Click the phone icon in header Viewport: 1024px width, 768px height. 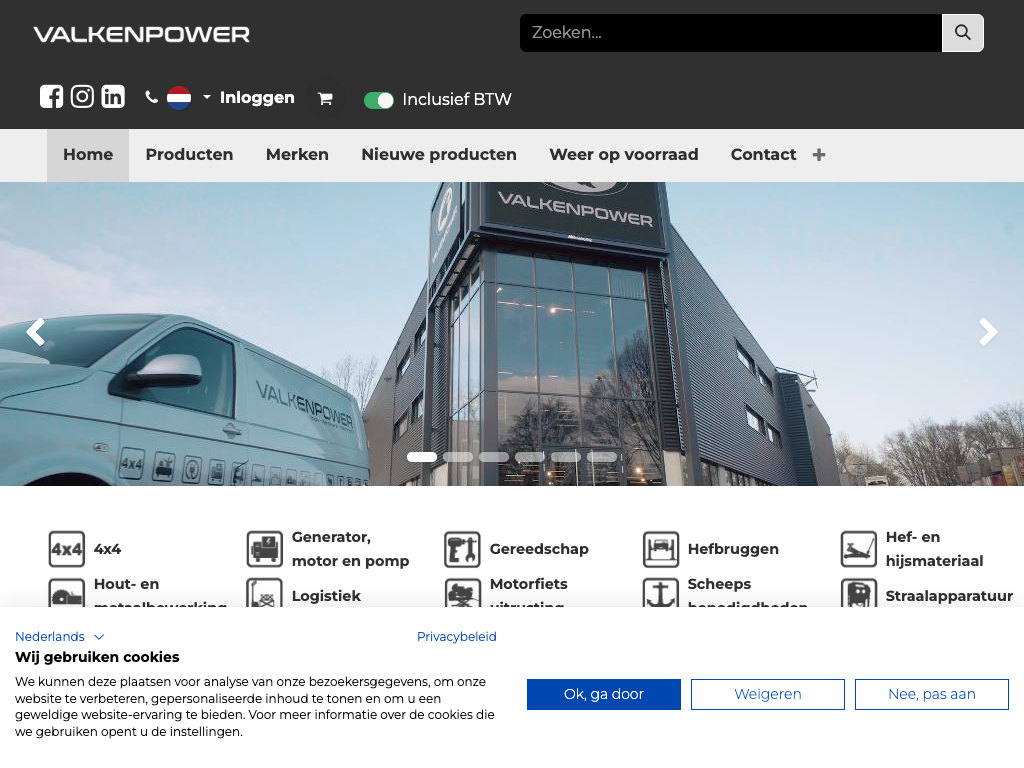tap(152, 98)
